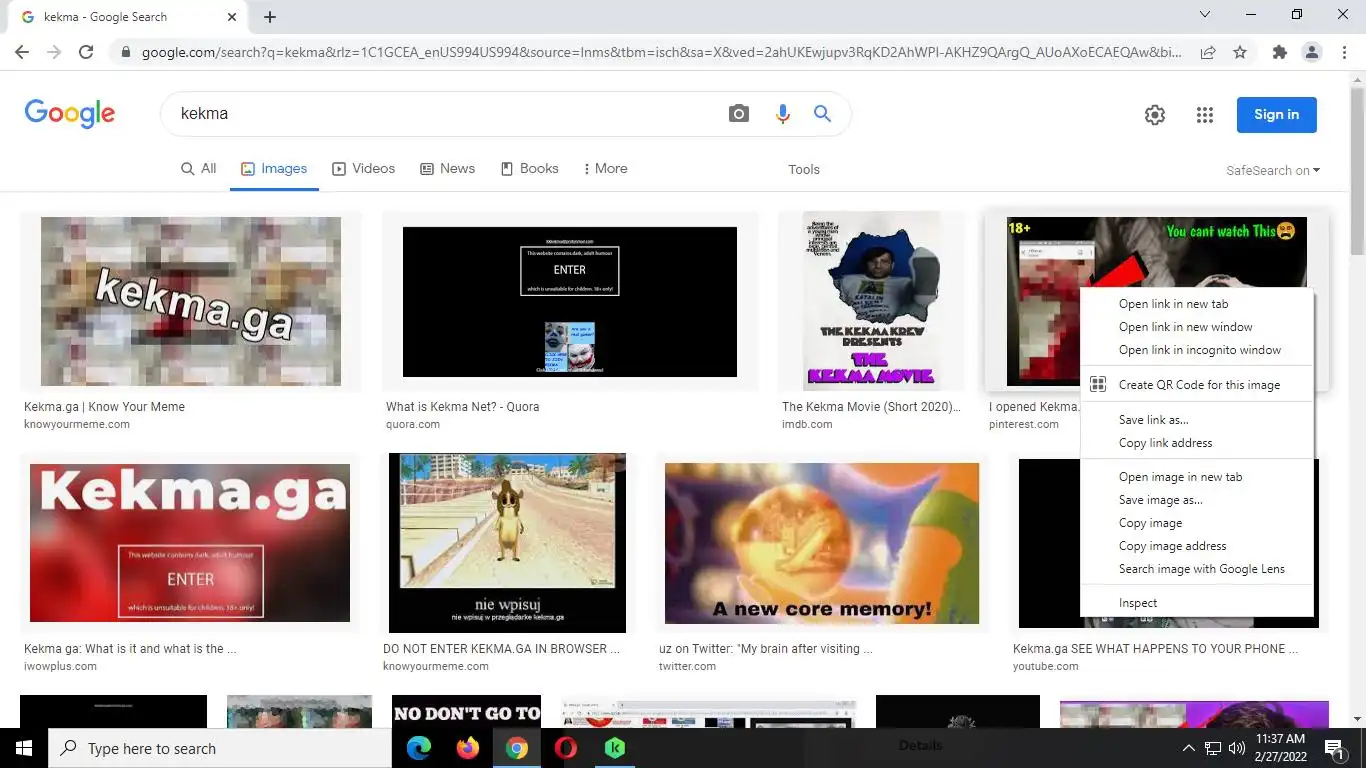Open Kekma ga What is it link
Viewport: 1366px width, 768px height.
click(130, 649)
